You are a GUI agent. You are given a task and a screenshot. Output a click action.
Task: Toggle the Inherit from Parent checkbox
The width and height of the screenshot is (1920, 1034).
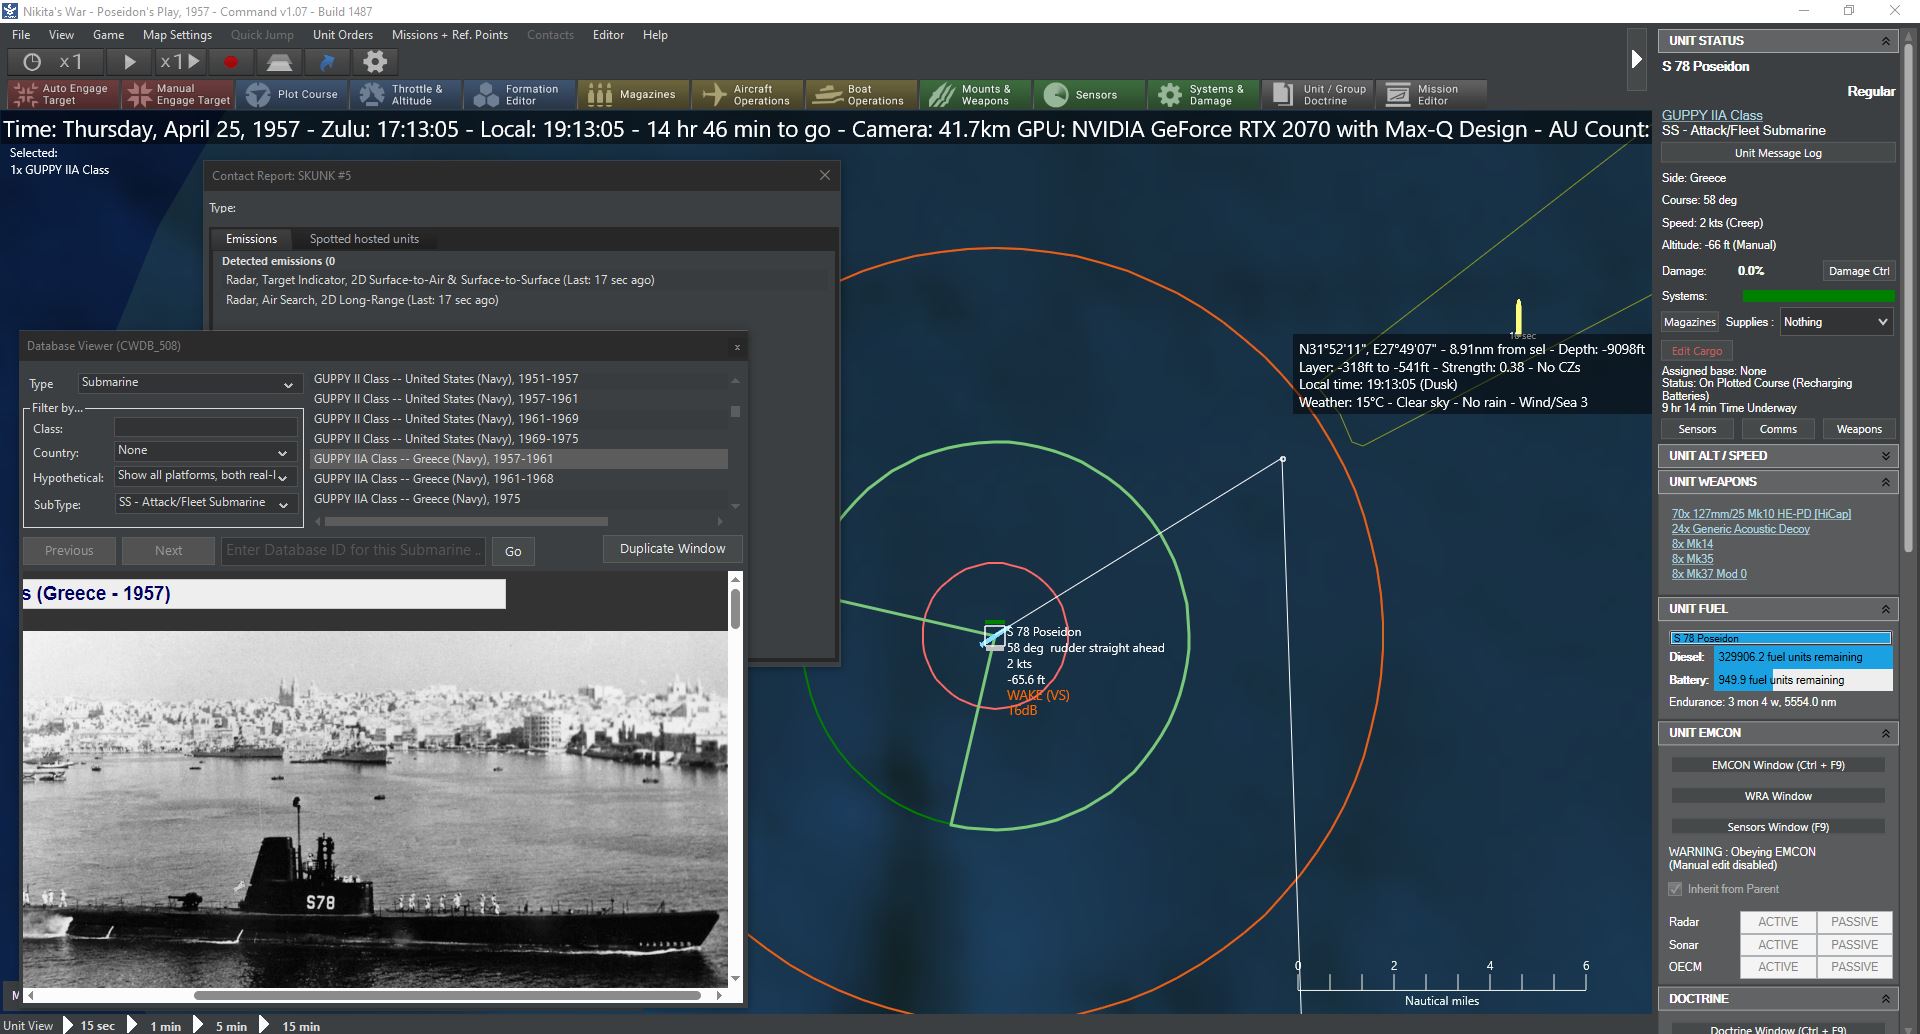[x=1676, y=889]
